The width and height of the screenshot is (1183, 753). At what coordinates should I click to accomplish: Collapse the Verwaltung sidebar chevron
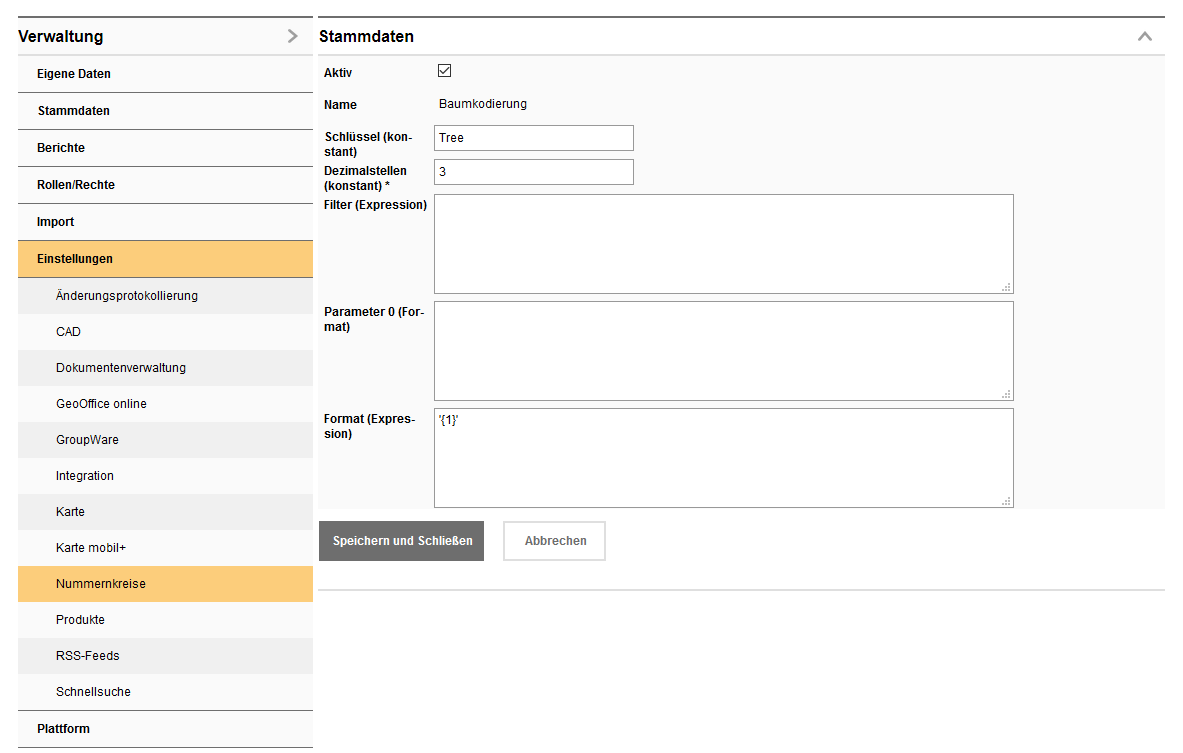(x=292, y=36)
